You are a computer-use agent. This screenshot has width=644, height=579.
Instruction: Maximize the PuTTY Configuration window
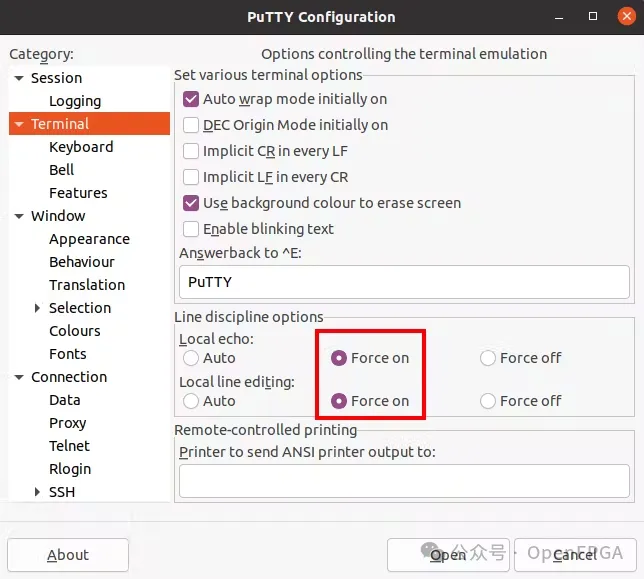(x=593, y=16)
